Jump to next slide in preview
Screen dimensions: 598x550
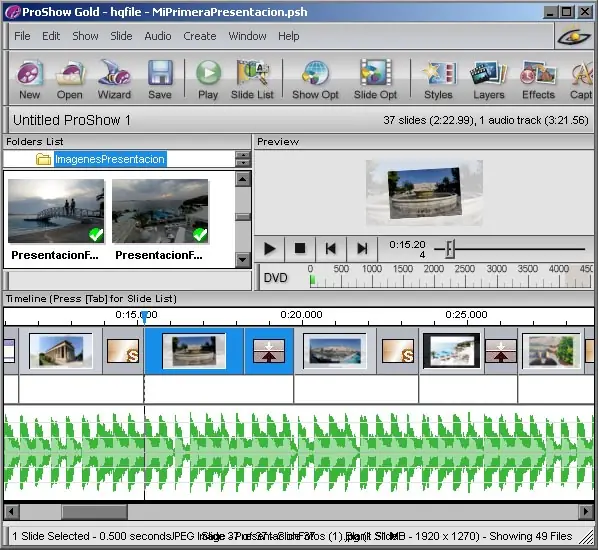click(362, 249)
